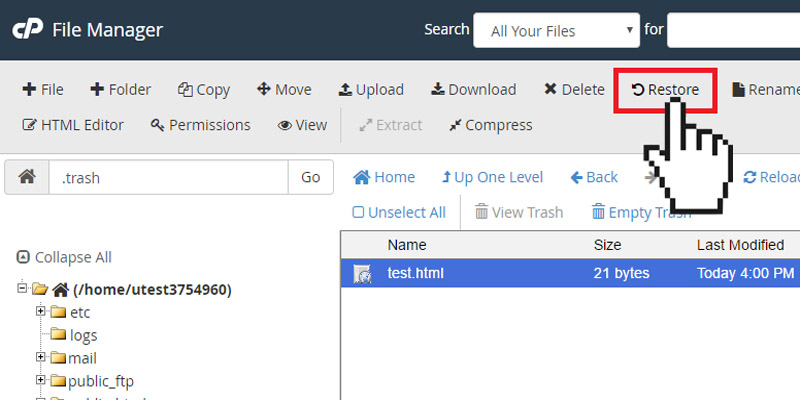Download the selected file
Viewport: 800px width, 400px height.
pyautogui.click(x=473, y=90)
